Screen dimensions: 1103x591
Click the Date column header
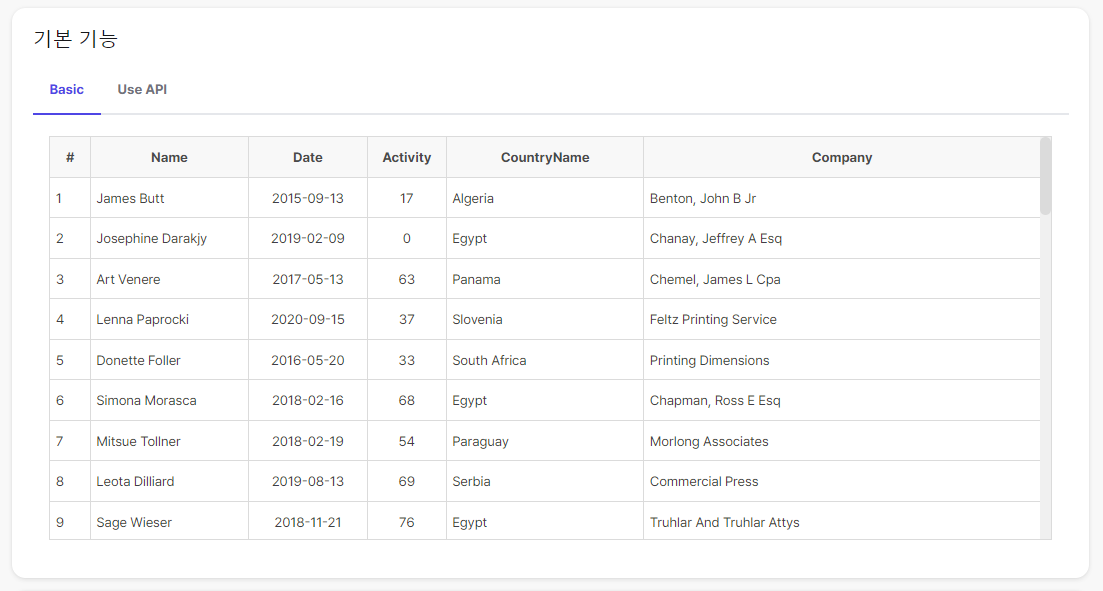pyautogui.click(x=308, y=158)
